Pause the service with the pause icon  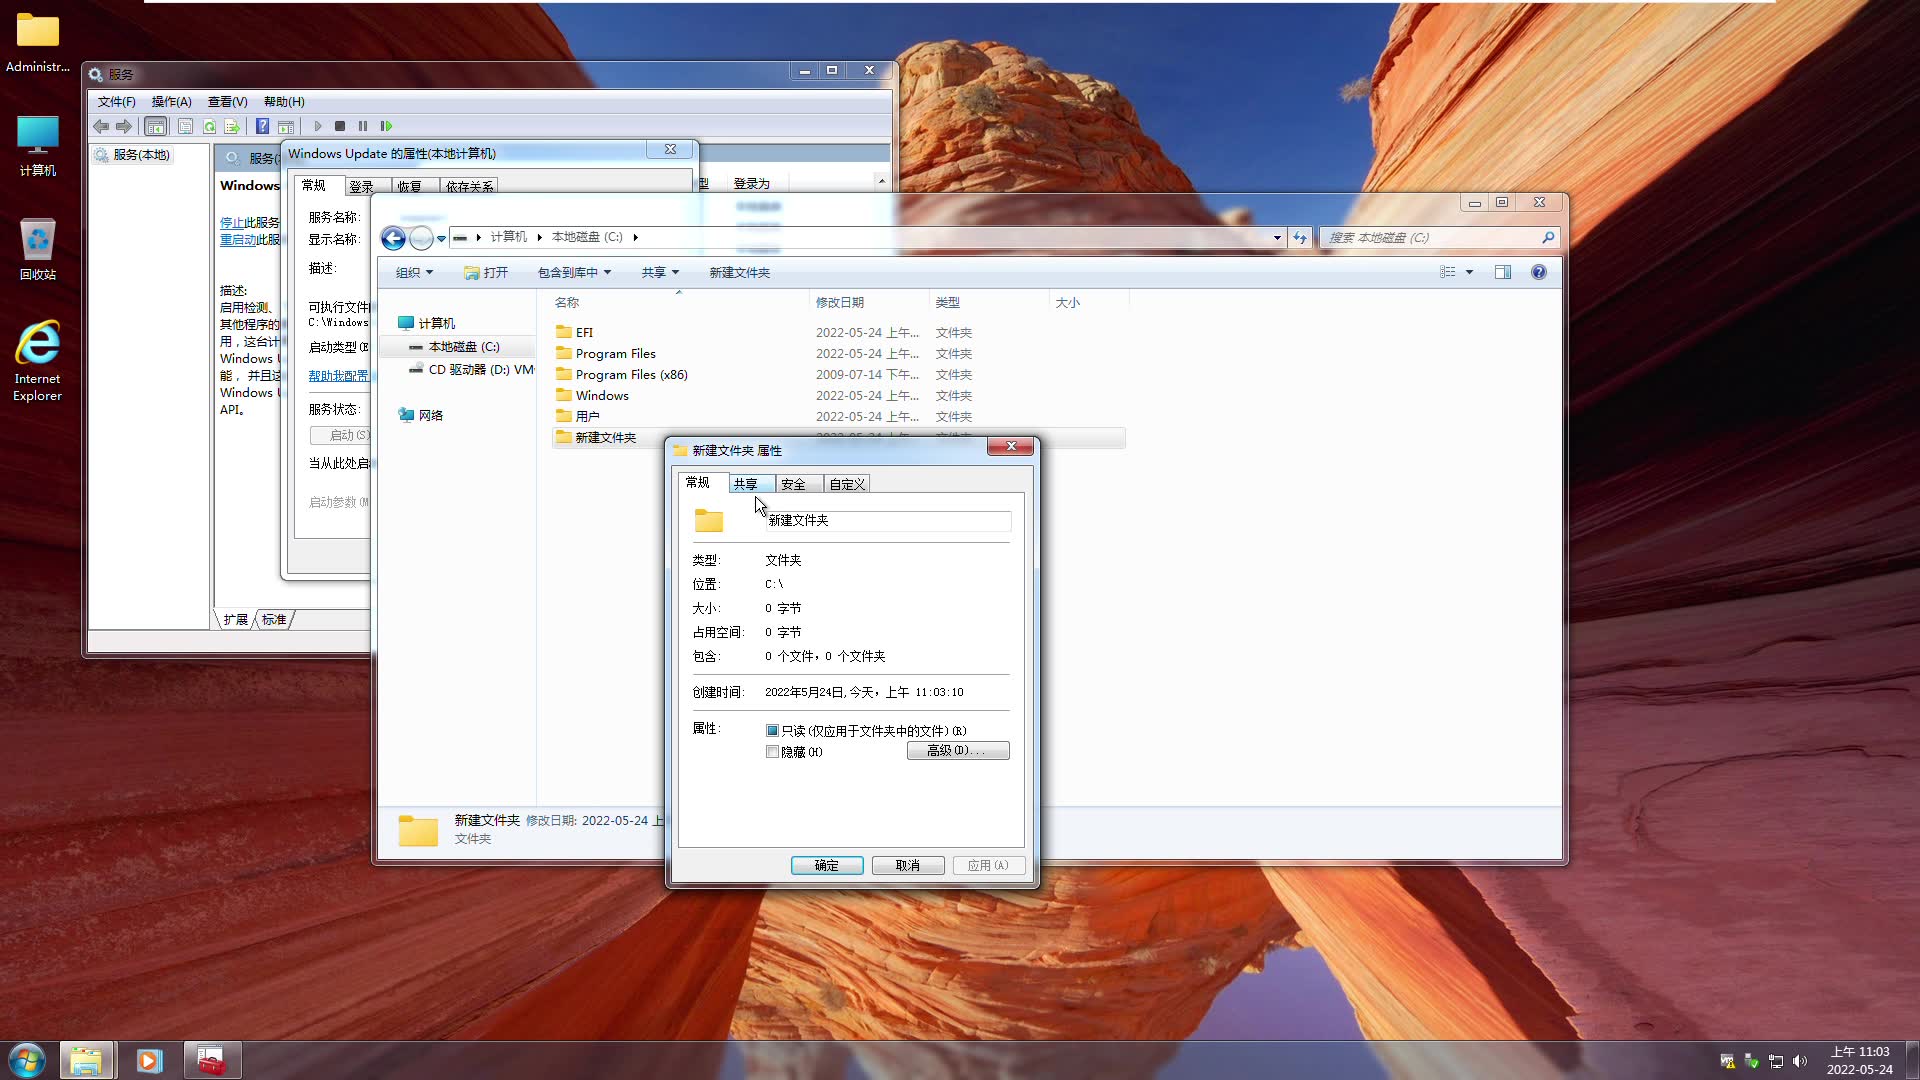[363, 126]
